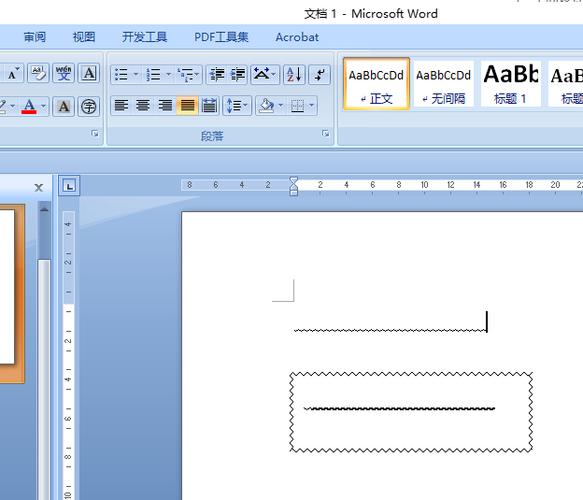Decrease paragraph indent
This screenshot has width=583, height=500.
point(217,74)
